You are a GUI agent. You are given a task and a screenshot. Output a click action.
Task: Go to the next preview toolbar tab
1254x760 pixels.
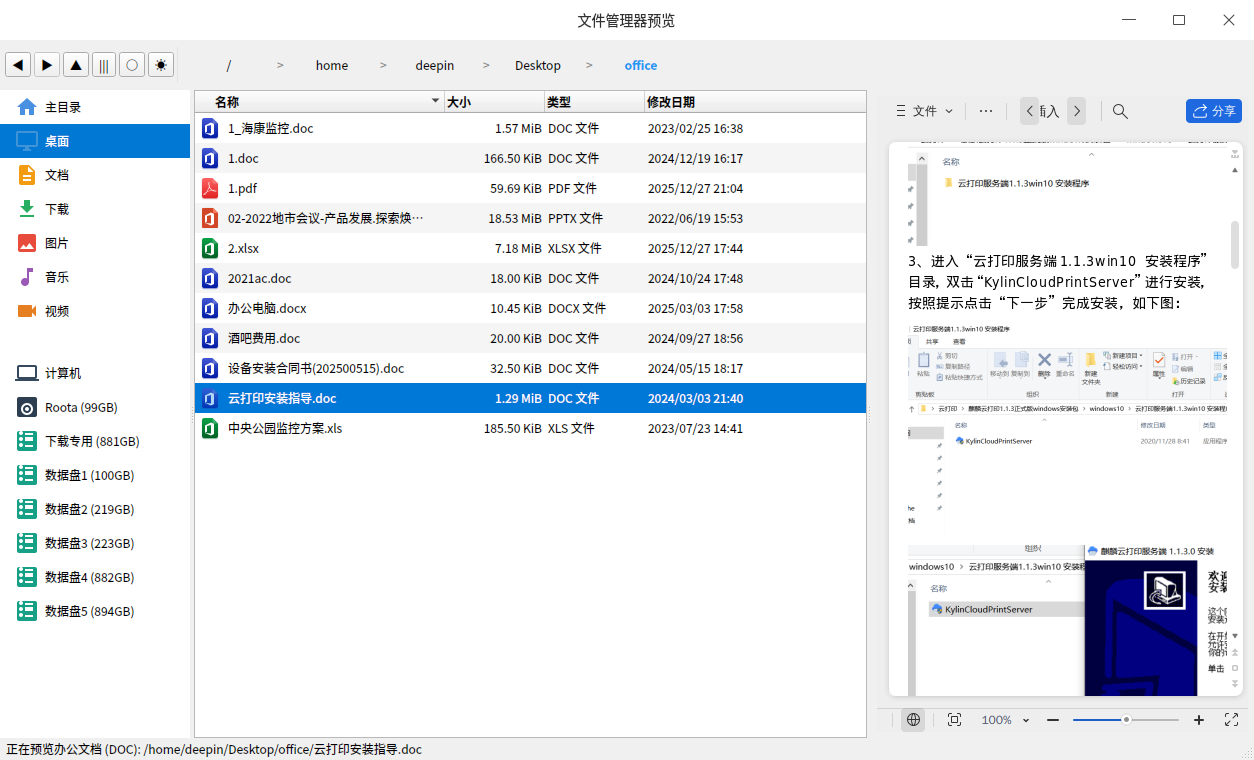point(1076,111)
